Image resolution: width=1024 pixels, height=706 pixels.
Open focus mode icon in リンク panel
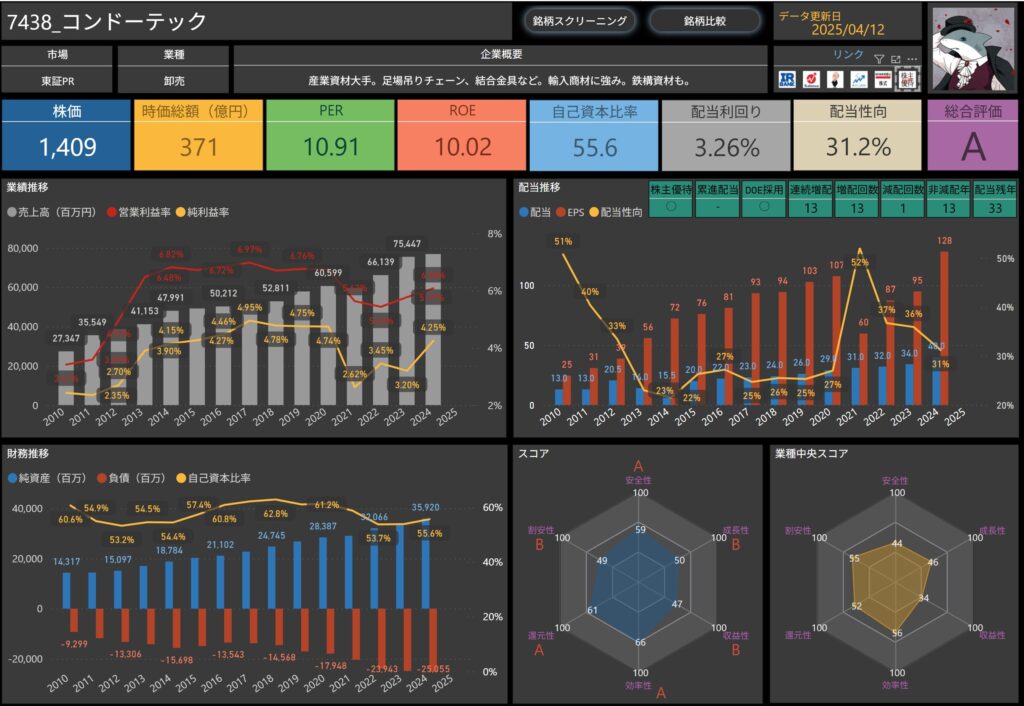[895, 59]
